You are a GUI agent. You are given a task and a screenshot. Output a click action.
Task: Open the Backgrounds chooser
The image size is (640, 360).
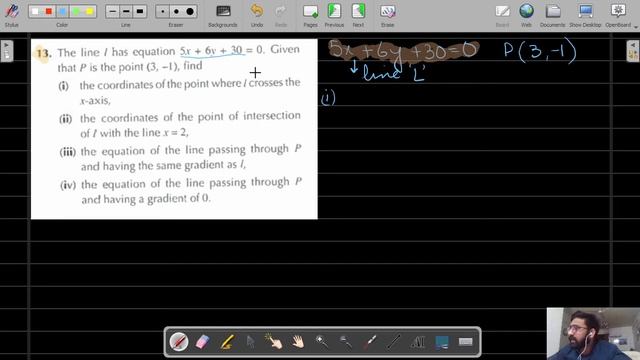(222, 15)
